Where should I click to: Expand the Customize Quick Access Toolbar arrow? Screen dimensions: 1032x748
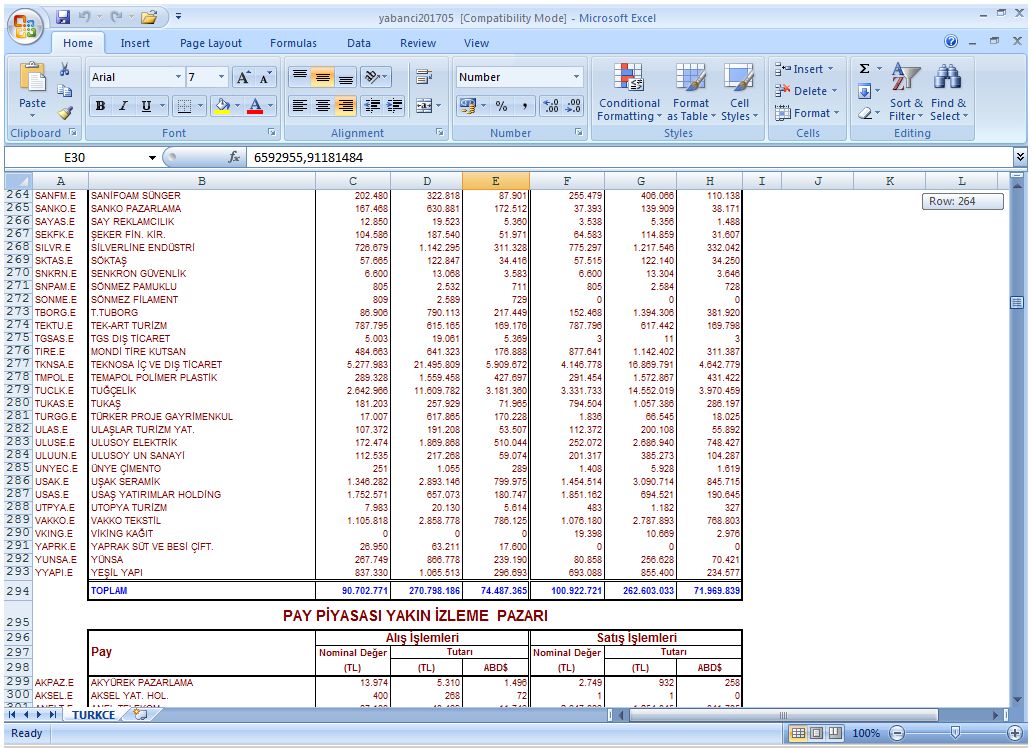coord(178,17)
